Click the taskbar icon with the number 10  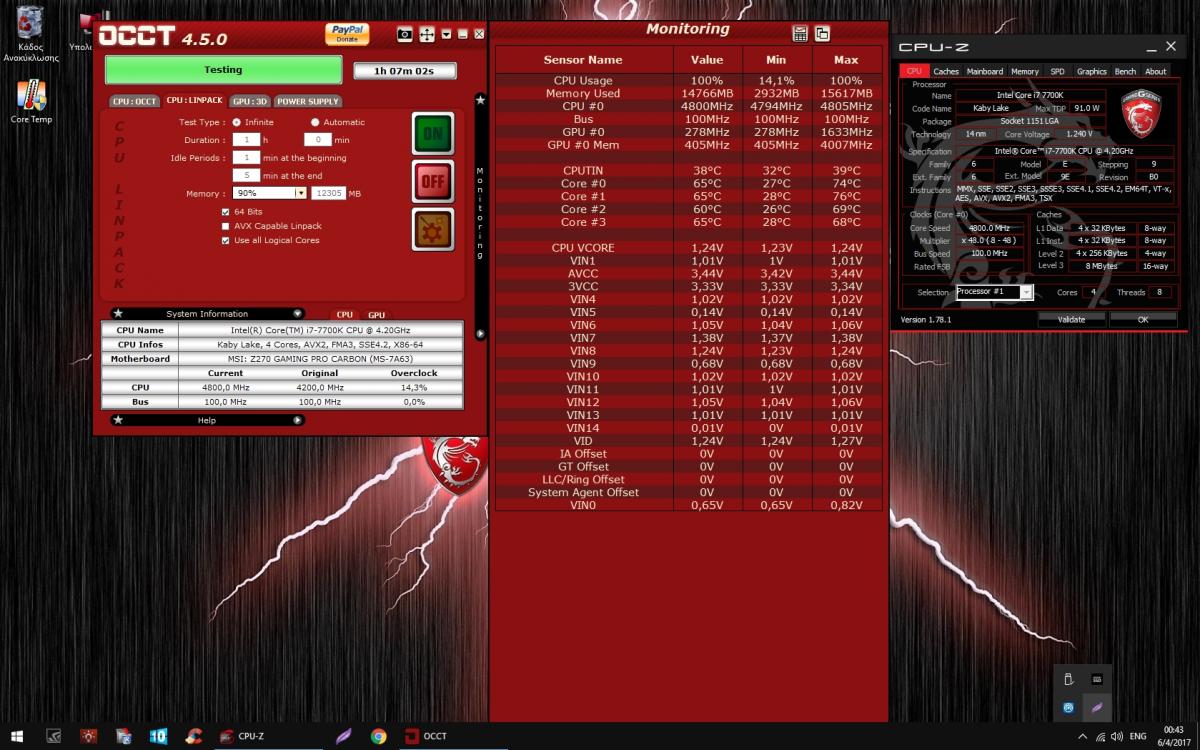158,736
